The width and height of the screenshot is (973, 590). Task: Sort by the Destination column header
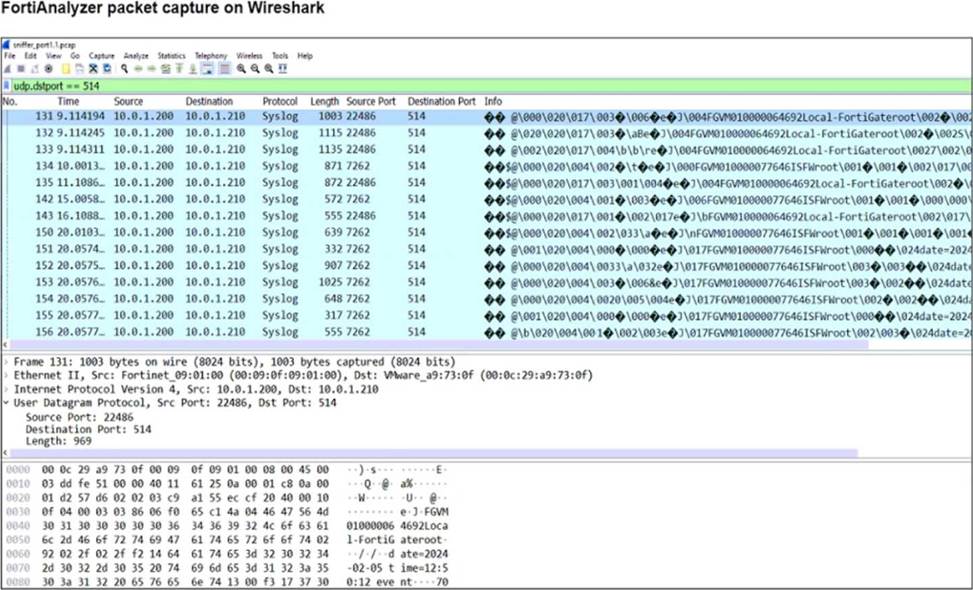209,101
